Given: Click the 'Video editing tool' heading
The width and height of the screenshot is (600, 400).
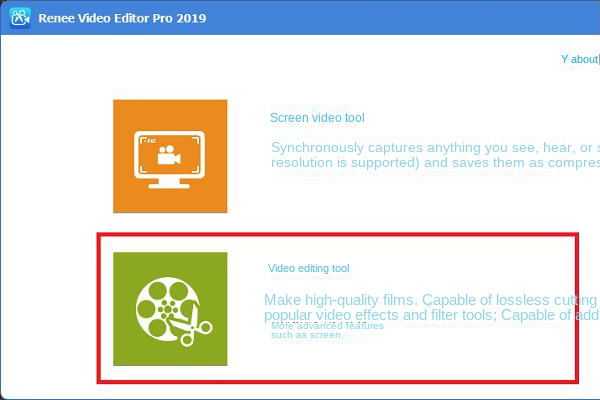Looking at the screenshot, I should click(x=308, y=268).
